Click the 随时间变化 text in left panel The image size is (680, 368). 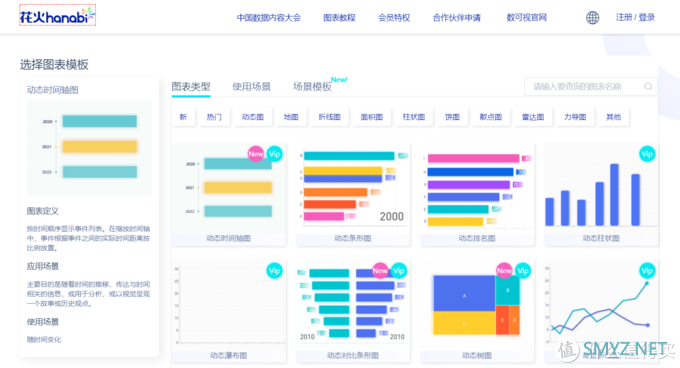click(x=44, y=339)
